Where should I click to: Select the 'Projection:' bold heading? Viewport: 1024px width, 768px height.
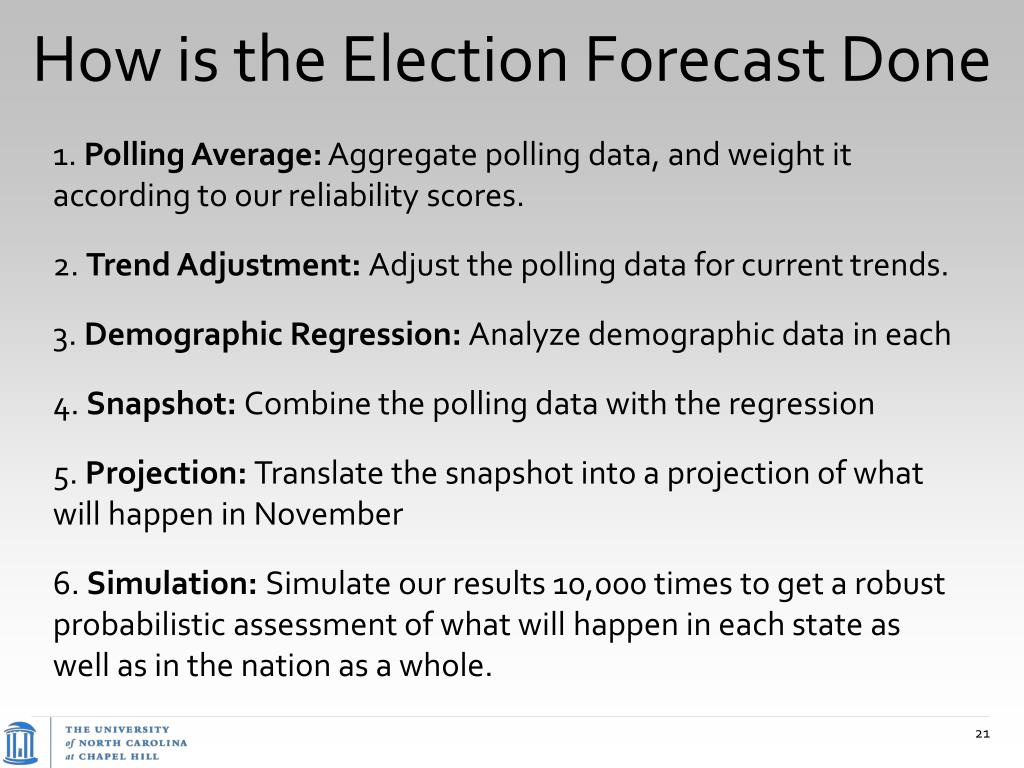coord(167,473)
